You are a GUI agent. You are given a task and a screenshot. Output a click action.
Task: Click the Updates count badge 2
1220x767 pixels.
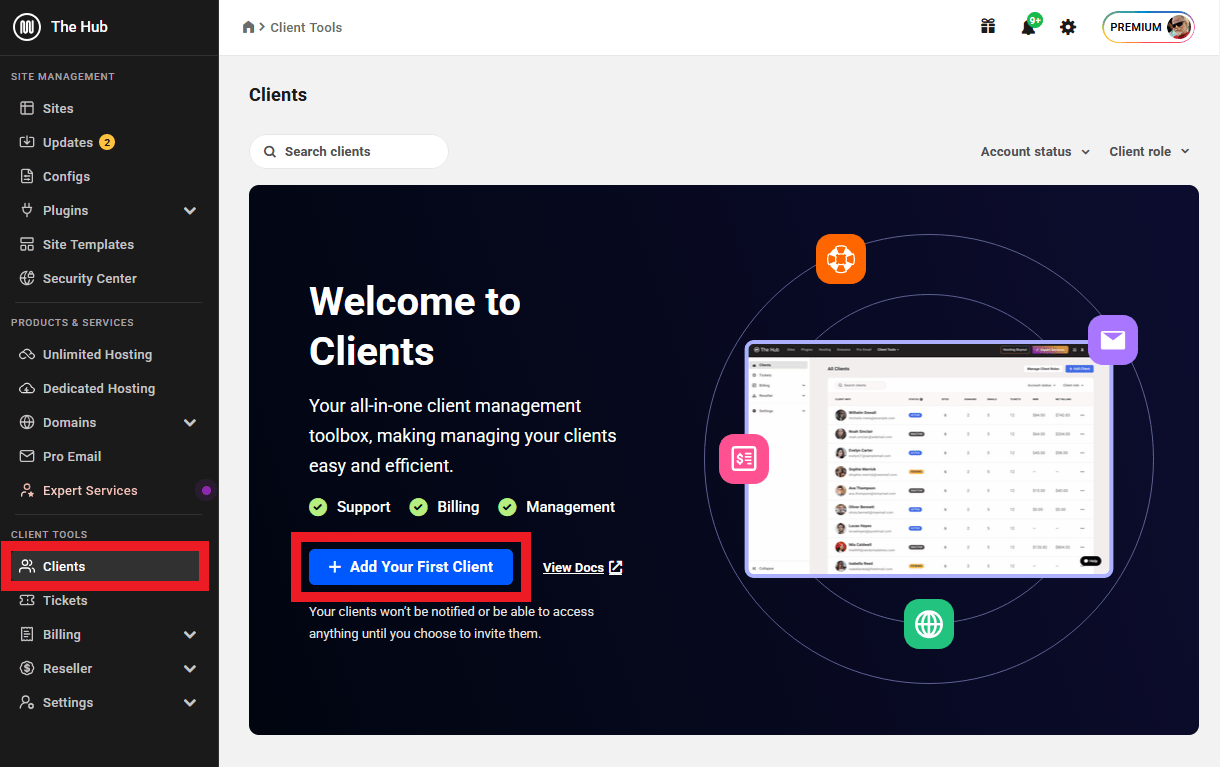[x=107, y=142]
